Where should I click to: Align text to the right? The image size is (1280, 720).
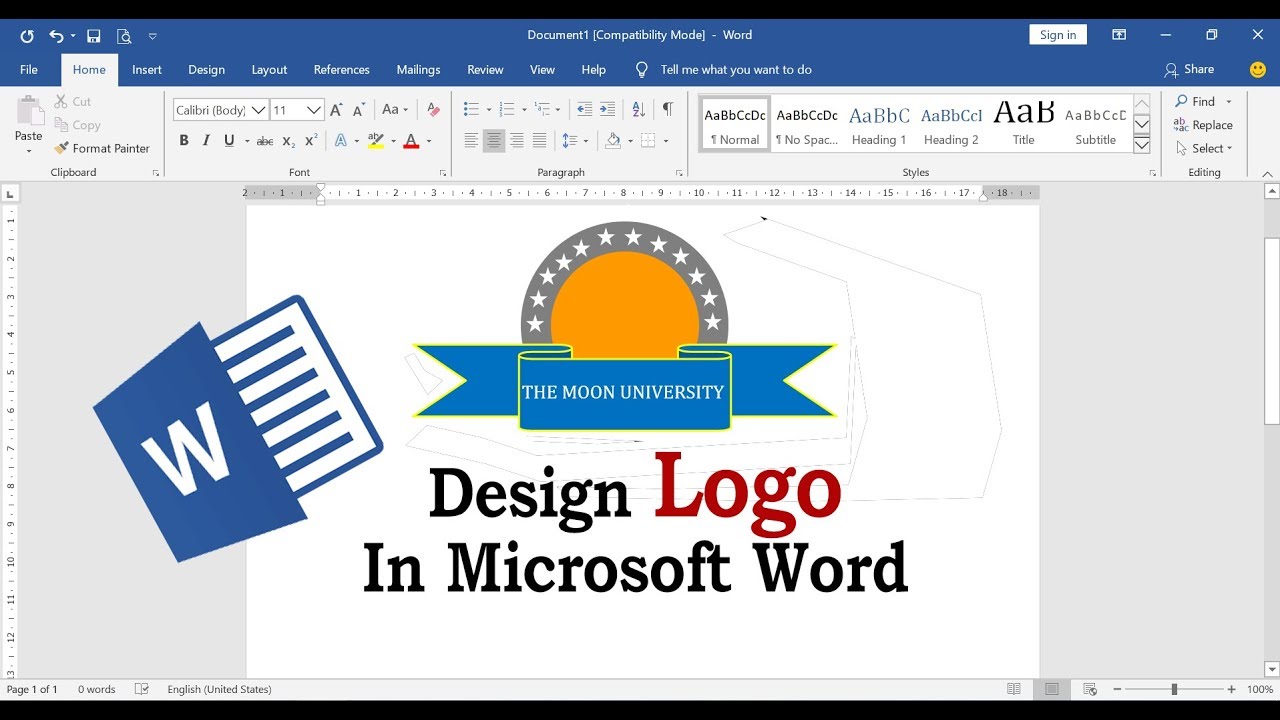[517, 141]
